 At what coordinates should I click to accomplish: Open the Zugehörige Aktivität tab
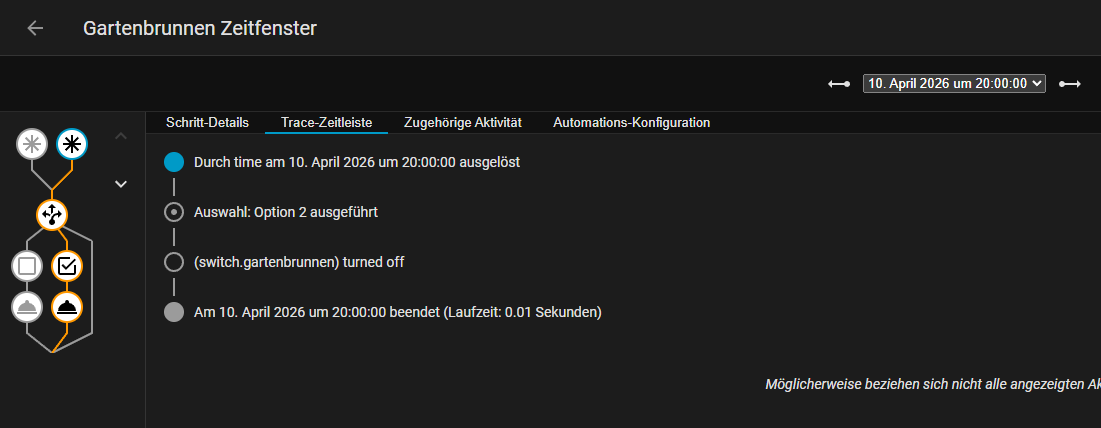point(463,123)
